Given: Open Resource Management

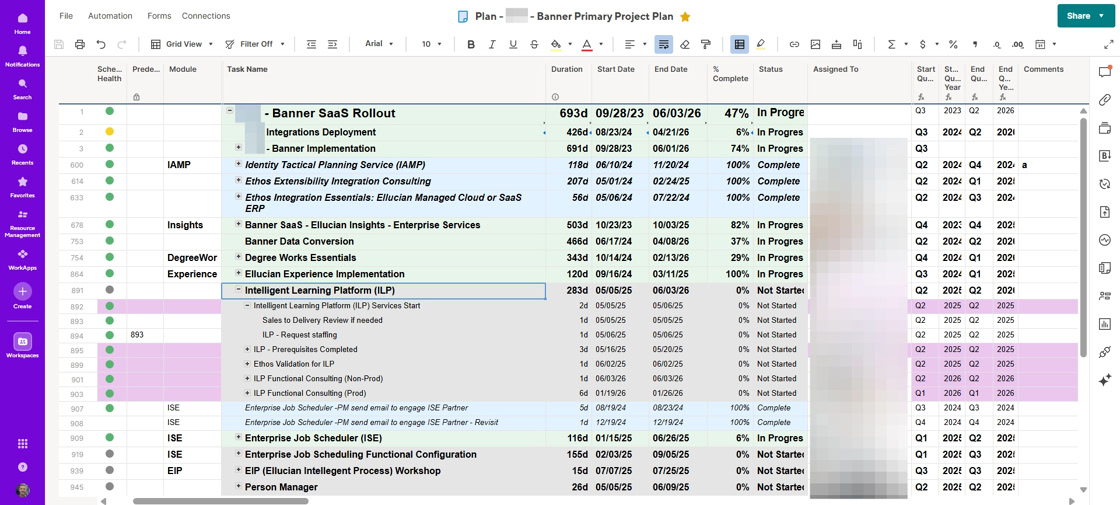Looking at the screenshot, I should 22,223.
